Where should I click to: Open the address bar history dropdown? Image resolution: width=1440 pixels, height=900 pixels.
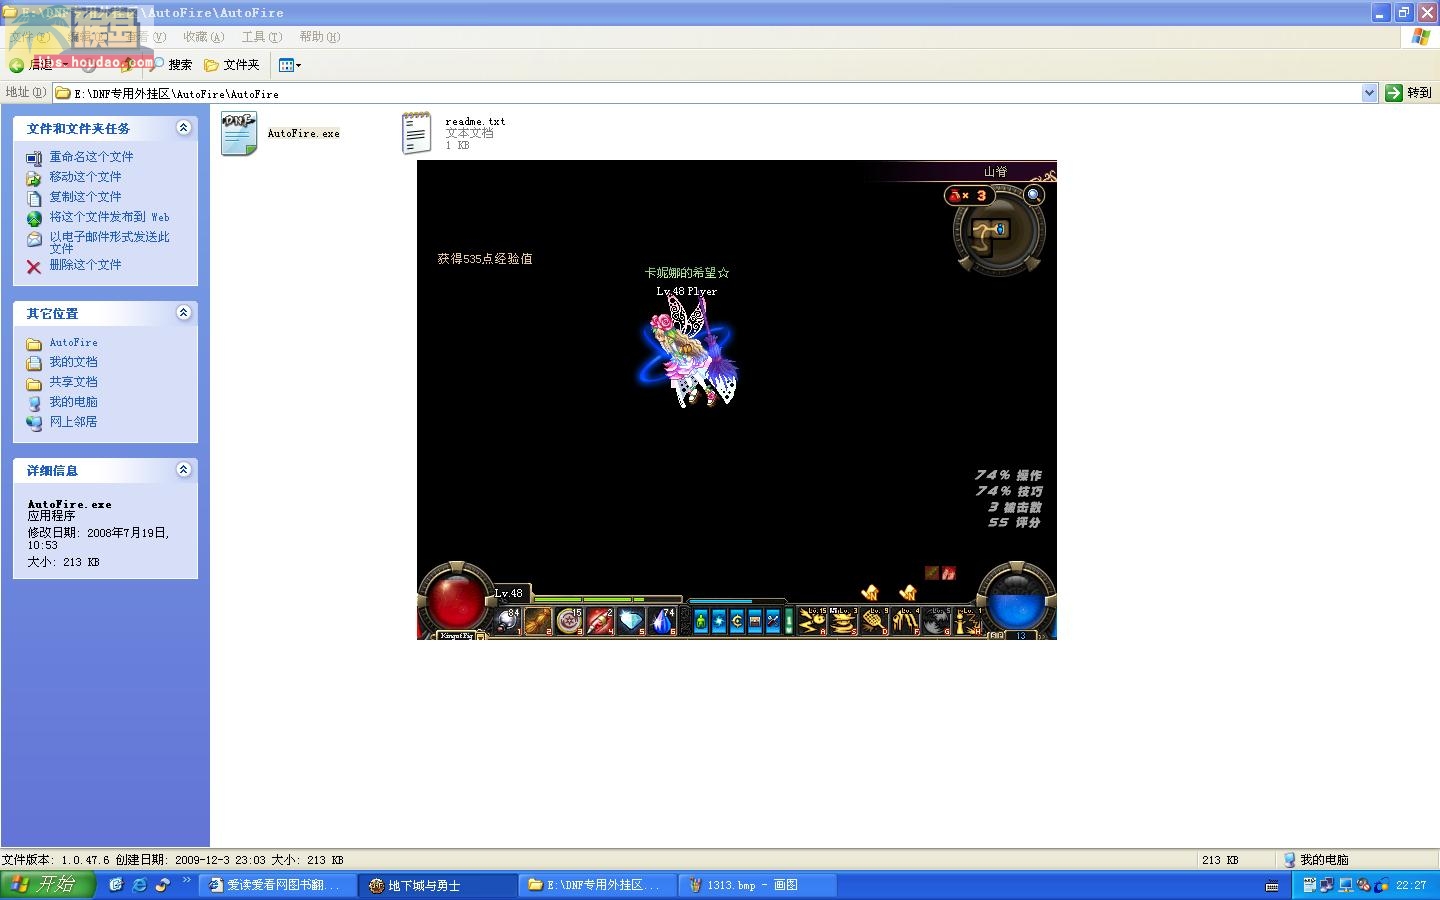(x=1369, y=93)
